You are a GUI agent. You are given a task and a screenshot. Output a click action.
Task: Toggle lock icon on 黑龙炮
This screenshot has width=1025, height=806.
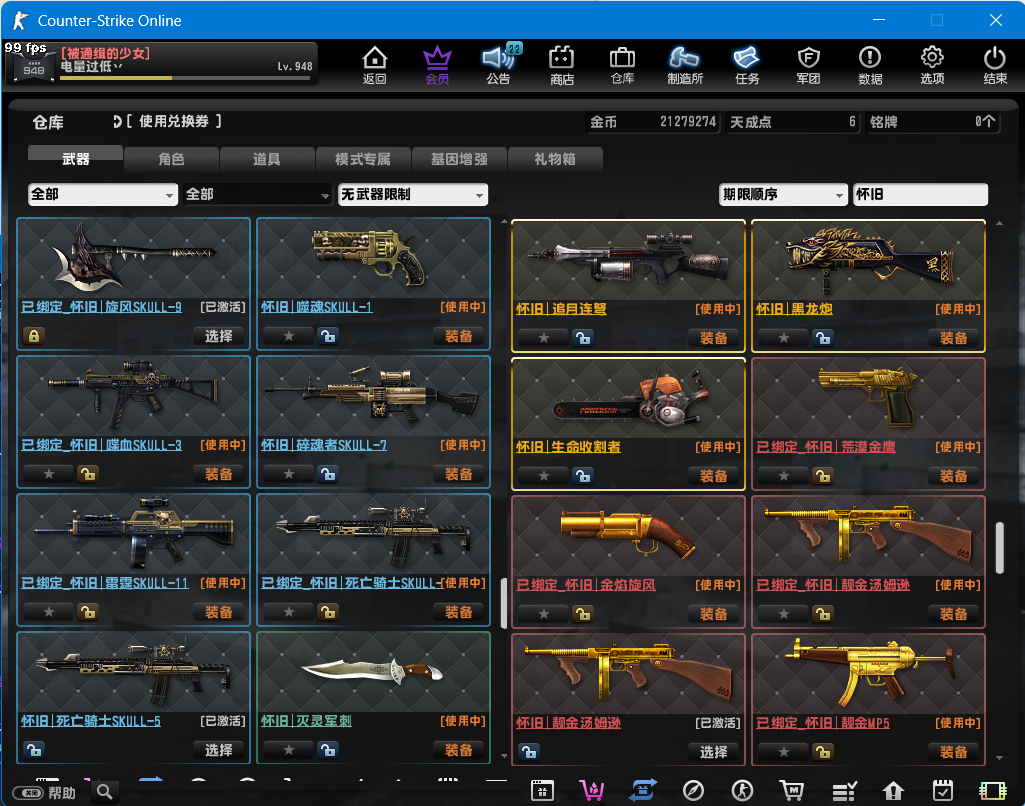[x=823, y=338]
